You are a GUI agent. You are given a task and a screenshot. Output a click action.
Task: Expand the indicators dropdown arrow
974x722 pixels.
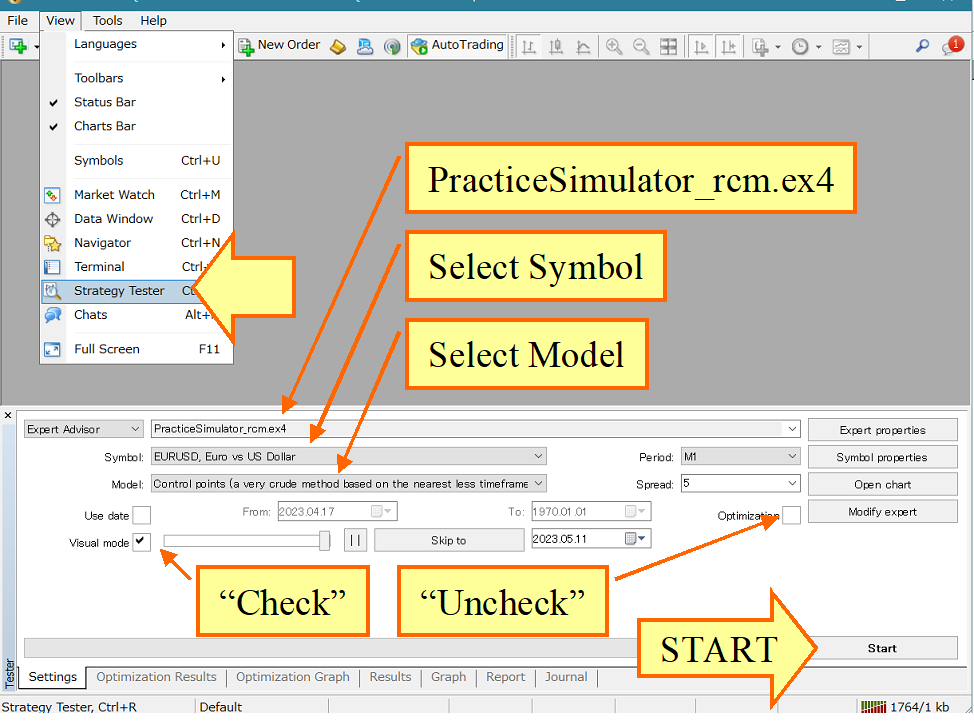click(778, 47)
